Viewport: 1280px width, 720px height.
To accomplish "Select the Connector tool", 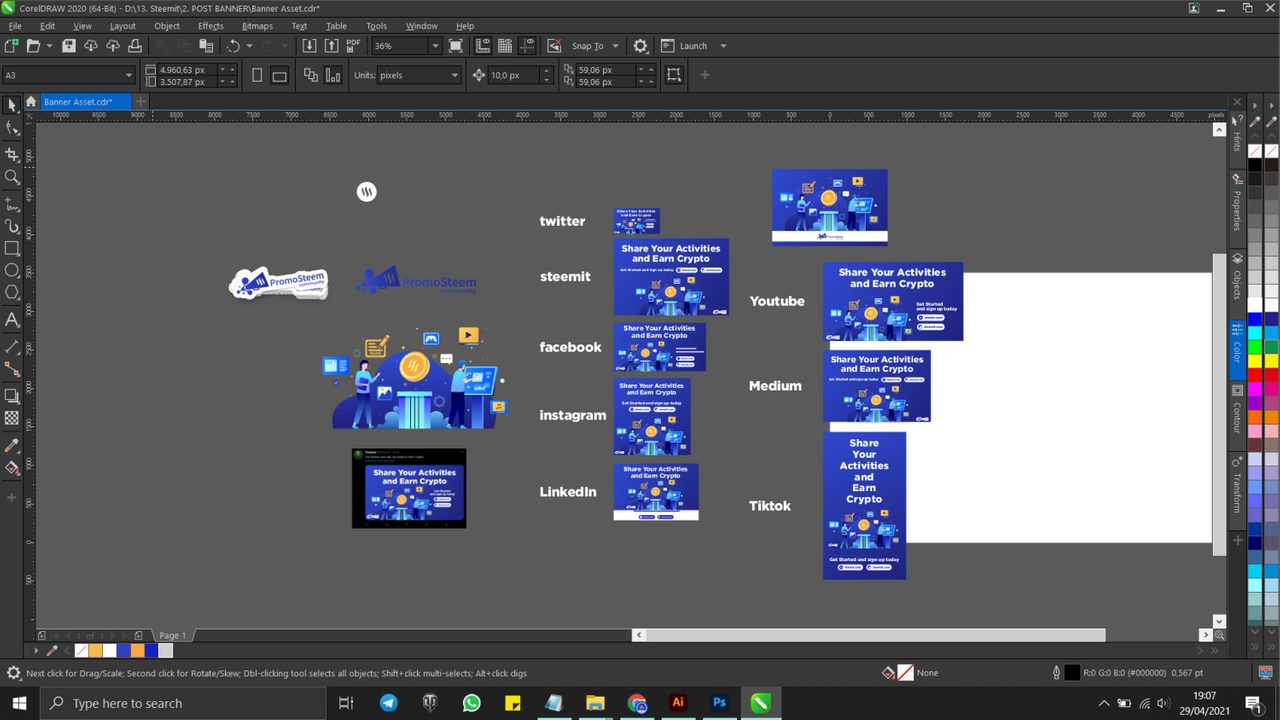I will pyautogui.click(x=12, y=370).
